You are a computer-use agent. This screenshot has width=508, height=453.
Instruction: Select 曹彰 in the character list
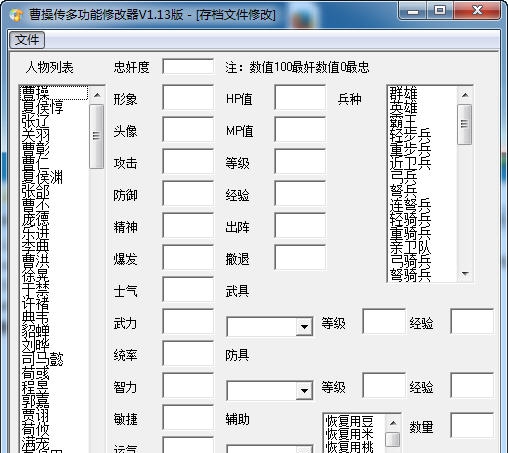54,149
